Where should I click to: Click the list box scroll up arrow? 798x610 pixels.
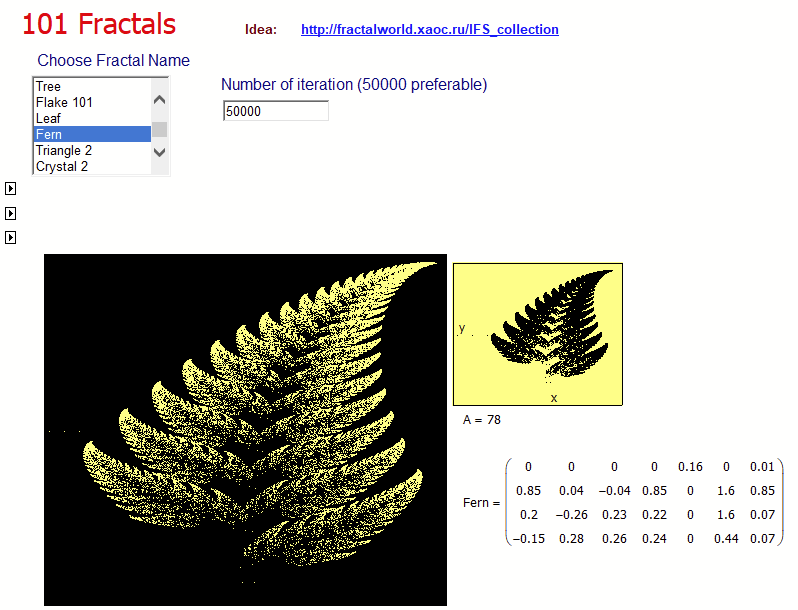tap(159, 100)
